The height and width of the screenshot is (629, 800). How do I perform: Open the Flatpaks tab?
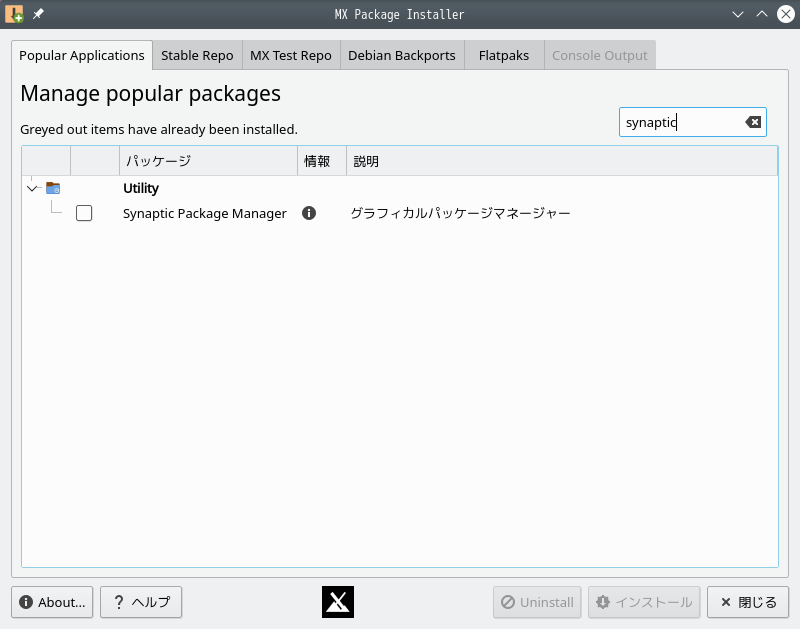click(504, 55)
